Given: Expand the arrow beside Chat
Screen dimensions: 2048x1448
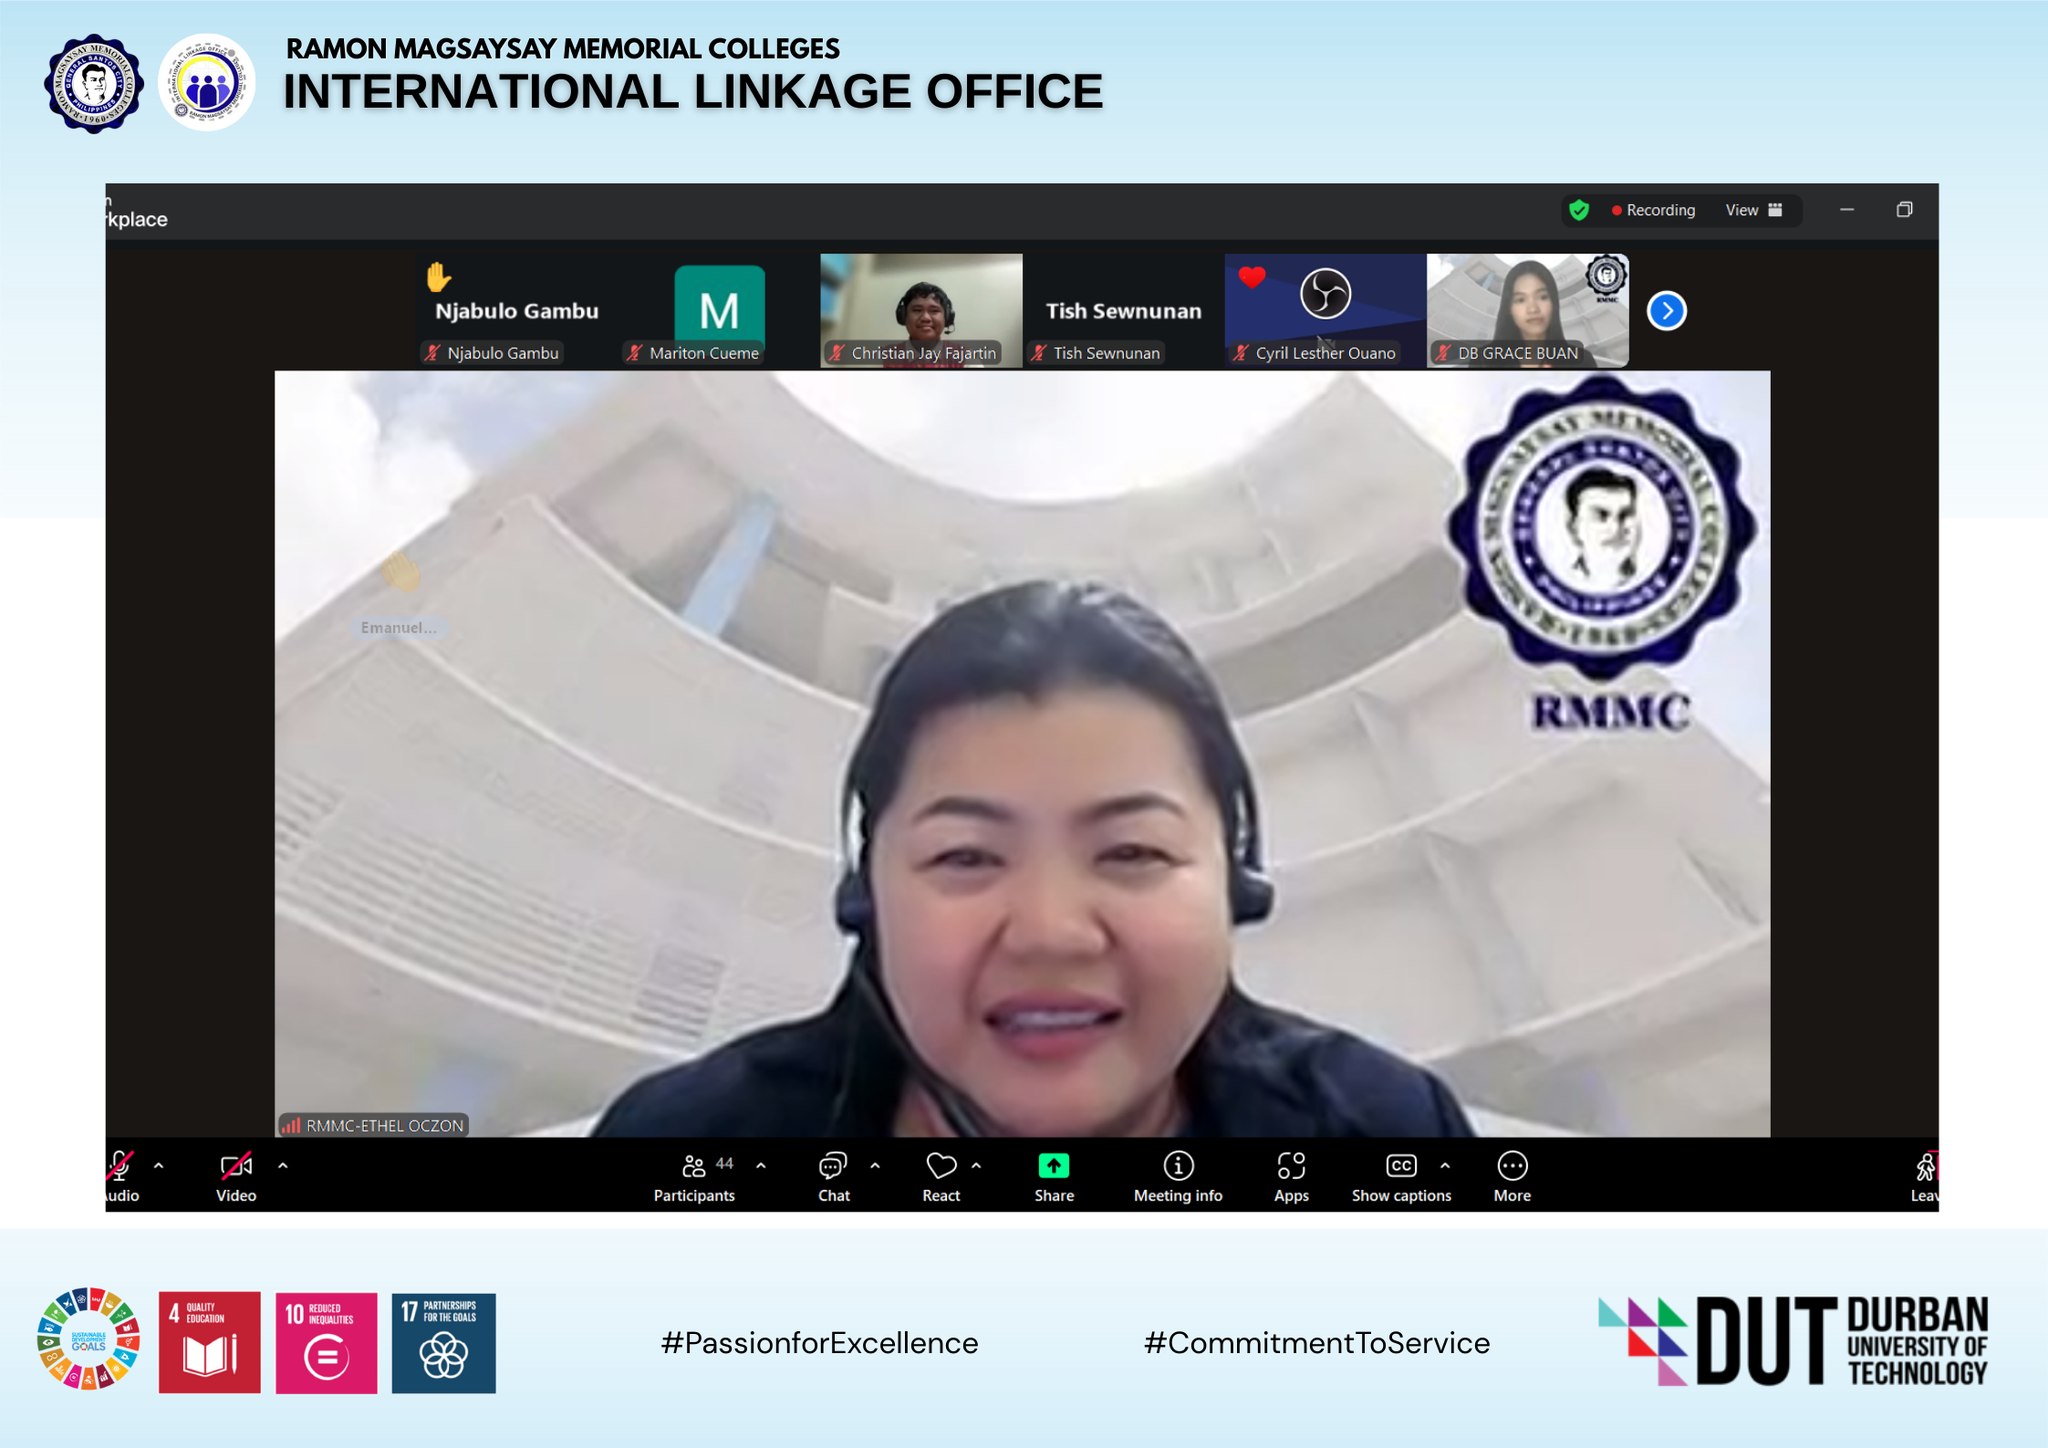Looking at the screenshot, I should pyautogui.click(x=875, y=1165).
